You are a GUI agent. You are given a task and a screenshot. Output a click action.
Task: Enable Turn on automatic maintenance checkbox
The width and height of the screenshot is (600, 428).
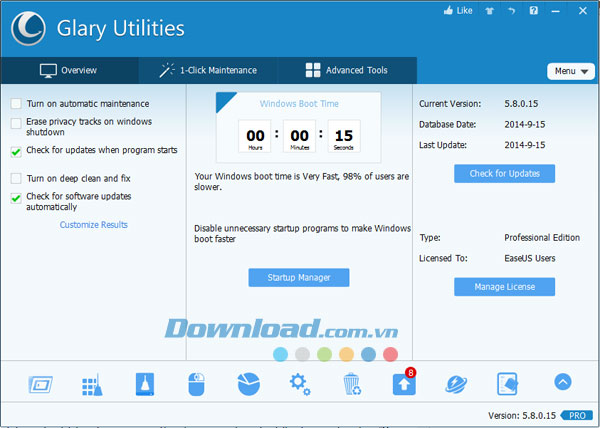click(16, 104)
